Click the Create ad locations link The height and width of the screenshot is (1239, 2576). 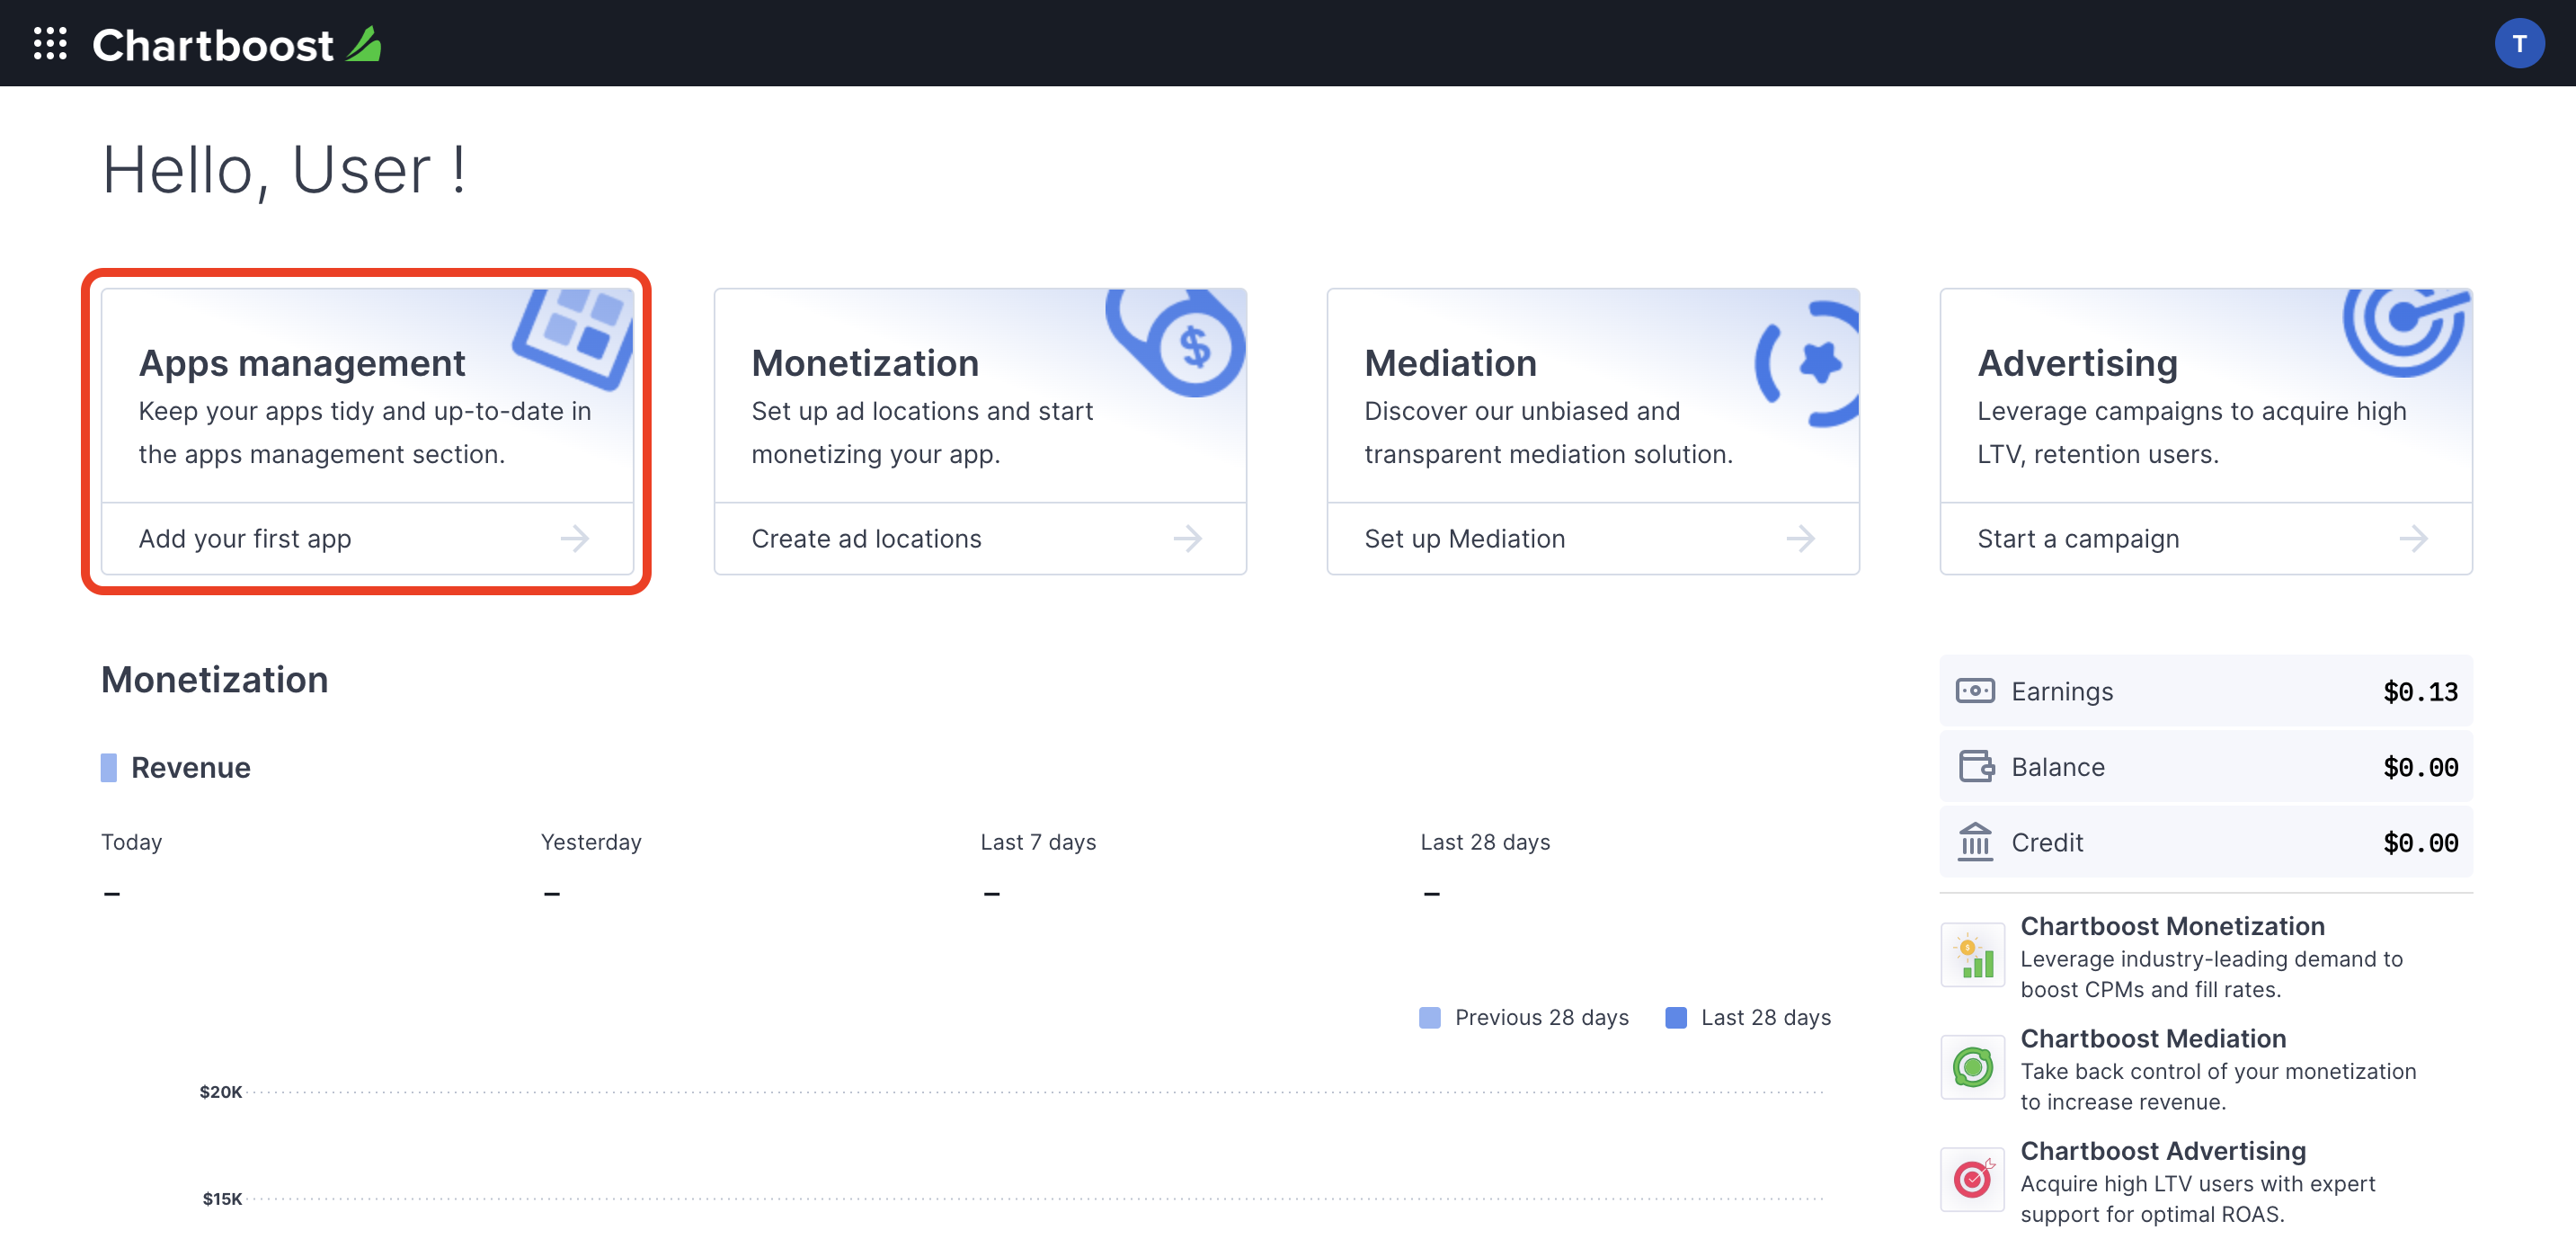[x=866, y=538]
